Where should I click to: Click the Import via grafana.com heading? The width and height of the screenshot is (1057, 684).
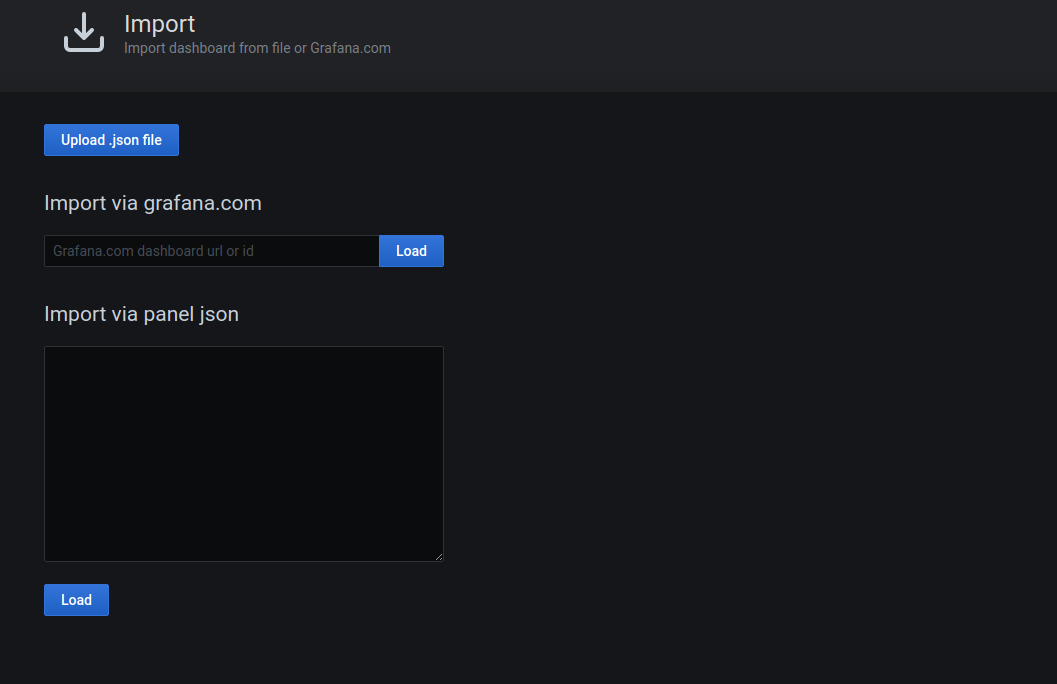pyautogui.click(x=152, y=203)
